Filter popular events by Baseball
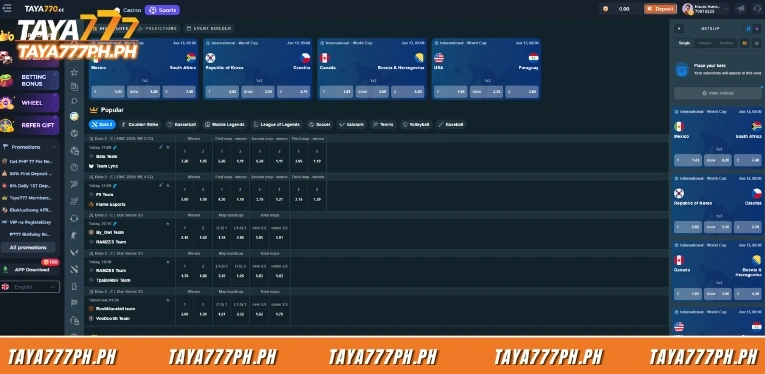This screenshot has width=765, height=374. (451, 124)
